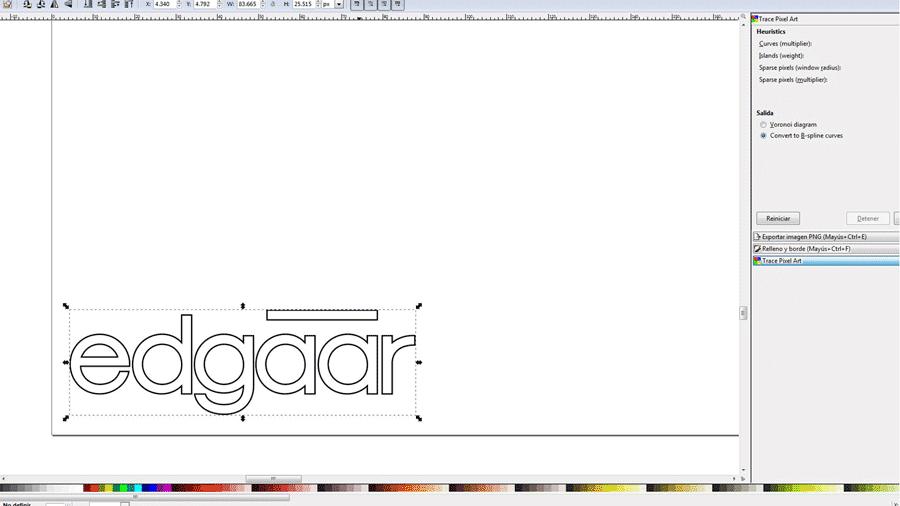Click top-right selection scale handle
The image size is (900, 506).
click(419, 306)
